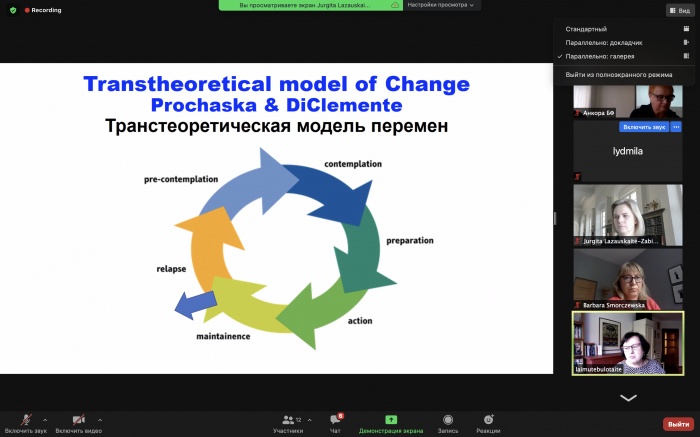Choose Выйти из полноэкранного режима
700x437 pixels.
[618, 74]
